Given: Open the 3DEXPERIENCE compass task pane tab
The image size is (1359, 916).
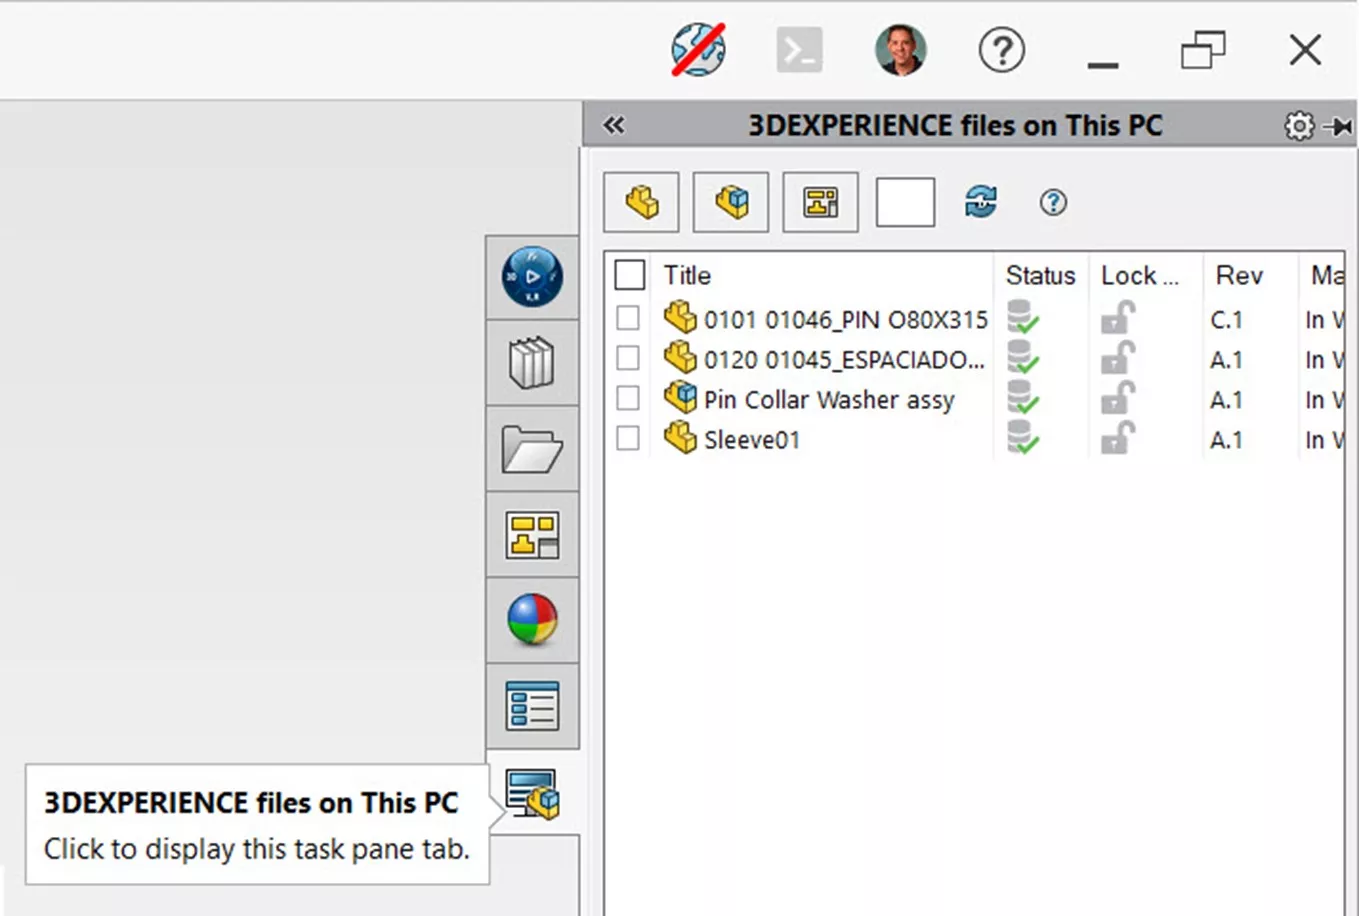Looking at the screenshot, I should (x=532, y=277).
